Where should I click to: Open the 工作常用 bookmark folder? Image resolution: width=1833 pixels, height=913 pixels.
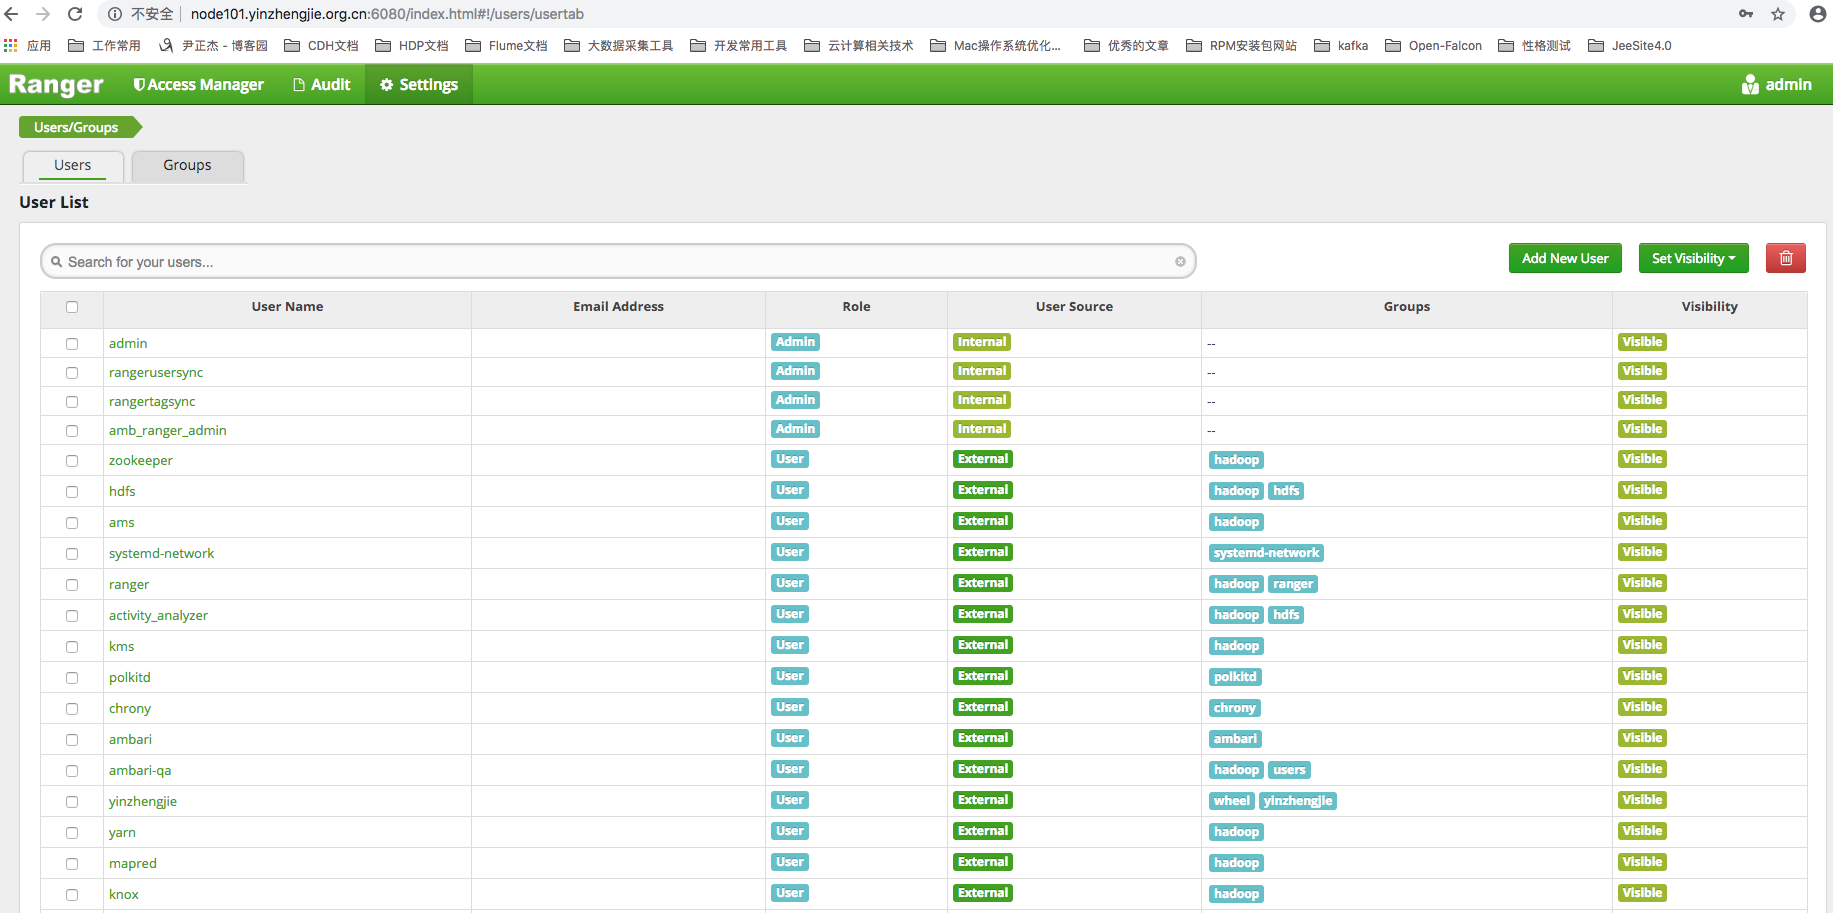click(x=105, y=45)
